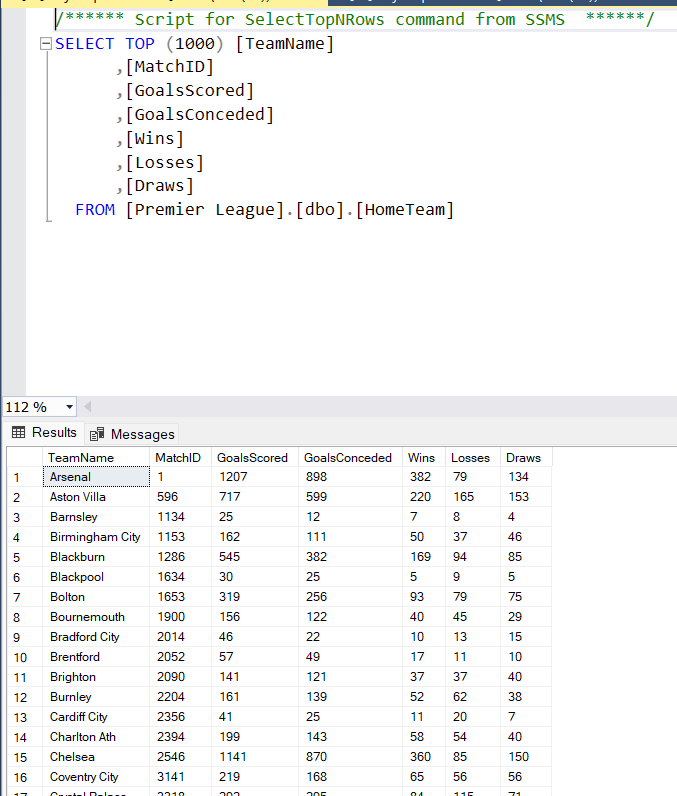Image resolution: width=677 pixels, height=796 pixels.
Task: Click the Bradford City cell
Action: [96, 637]
